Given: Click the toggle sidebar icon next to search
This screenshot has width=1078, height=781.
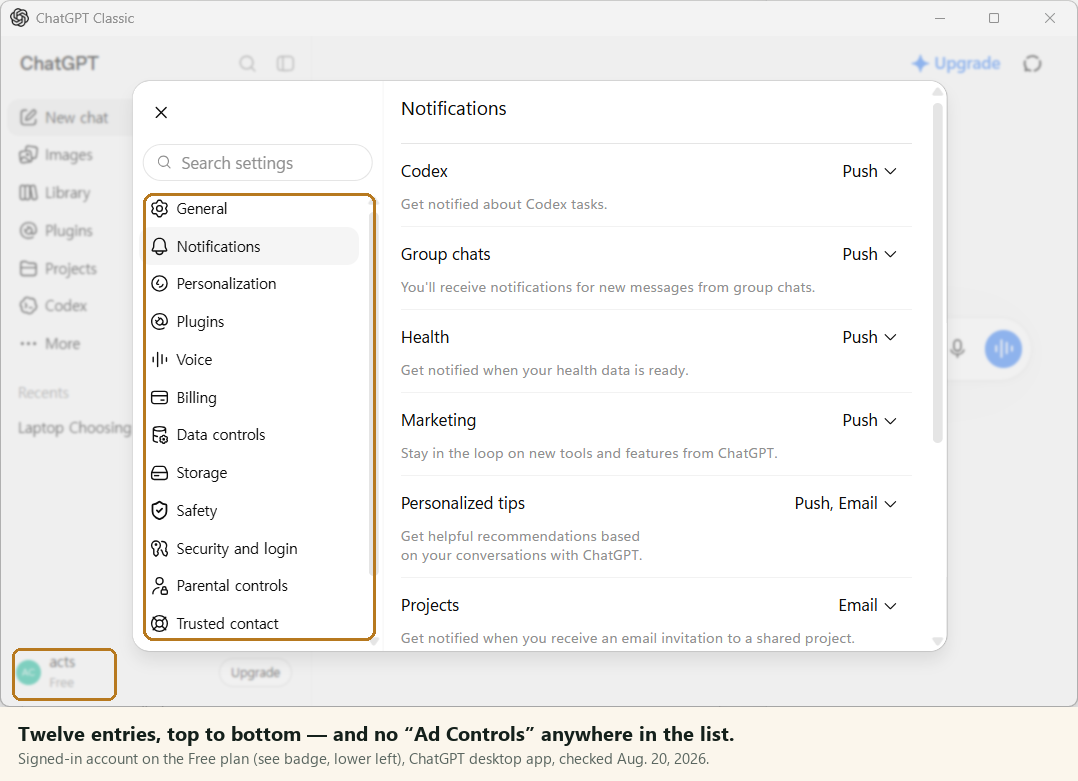Looking at the screenshot, I should pos(285,64).
